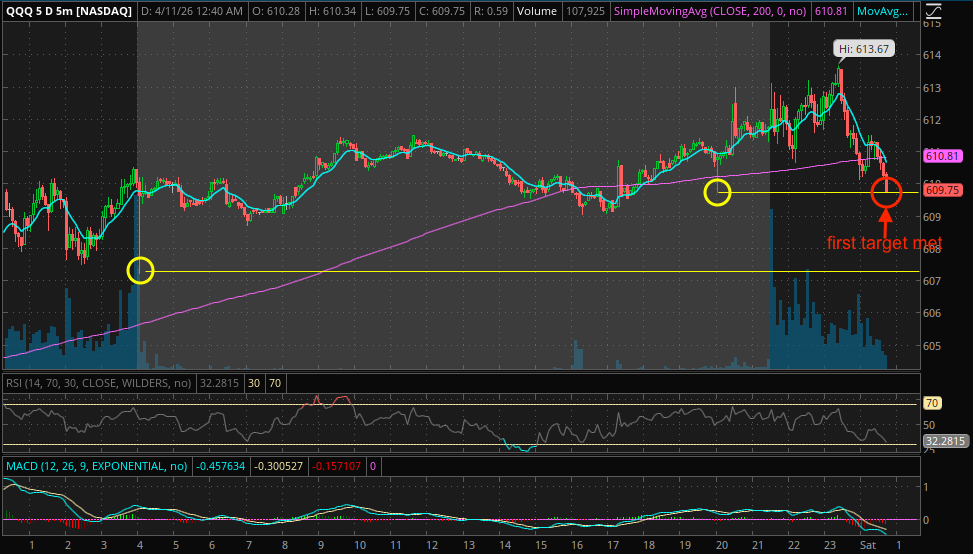Open the truncated MovAvg... study label
Screen dimensions: 973x554
(x=881, y=11)
